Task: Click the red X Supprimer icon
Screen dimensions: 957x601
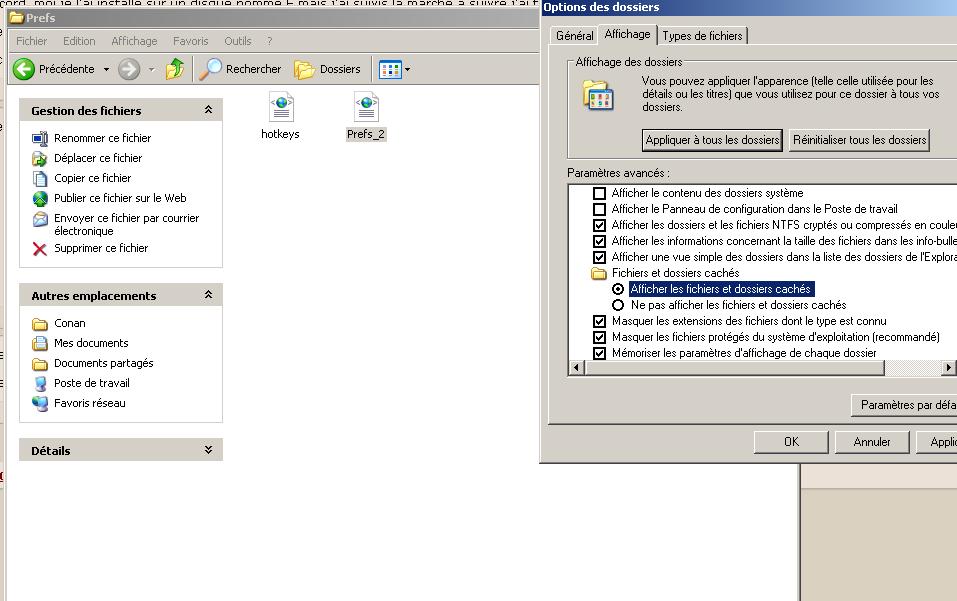Action: pyautogui.click(x=40, y=249)
